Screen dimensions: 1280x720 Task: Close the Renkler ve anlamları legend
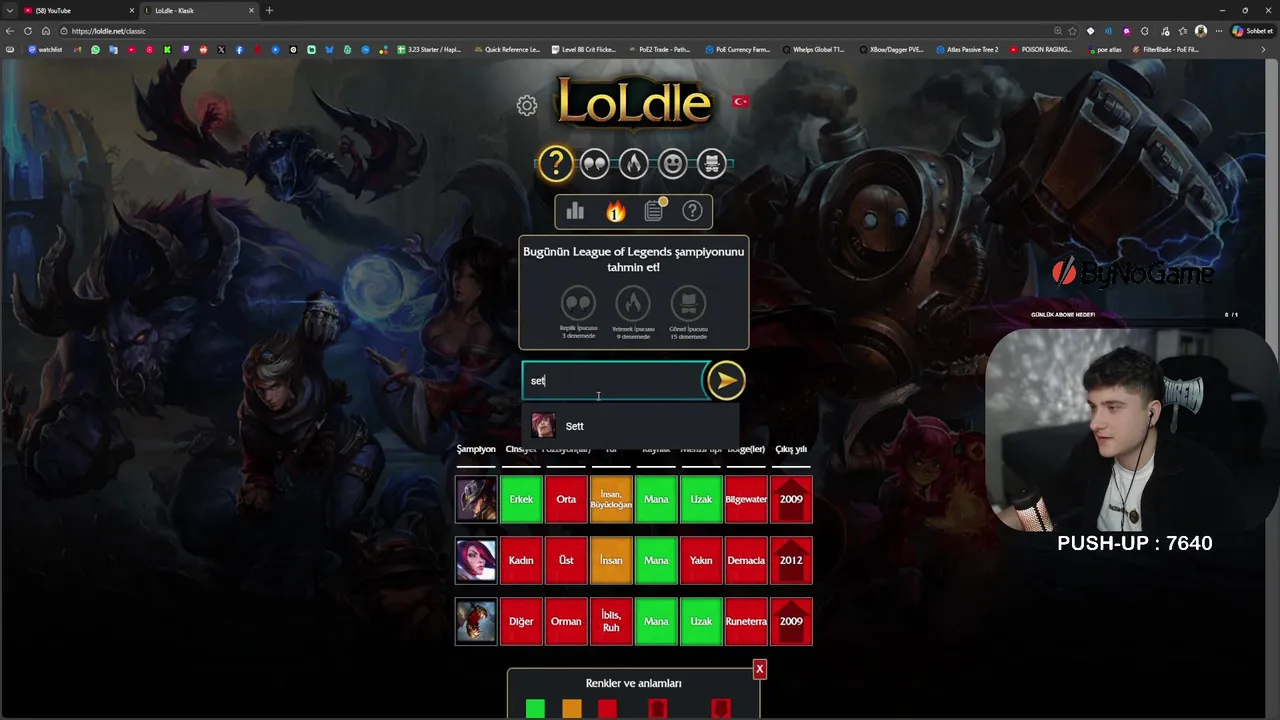[760, 668]
